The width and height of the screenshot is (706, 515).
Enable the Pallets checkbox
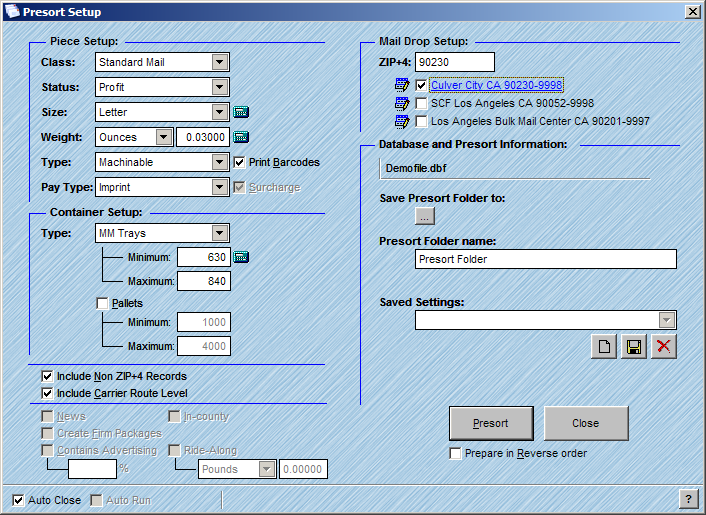pyautogui.click(x=102, y=303)
